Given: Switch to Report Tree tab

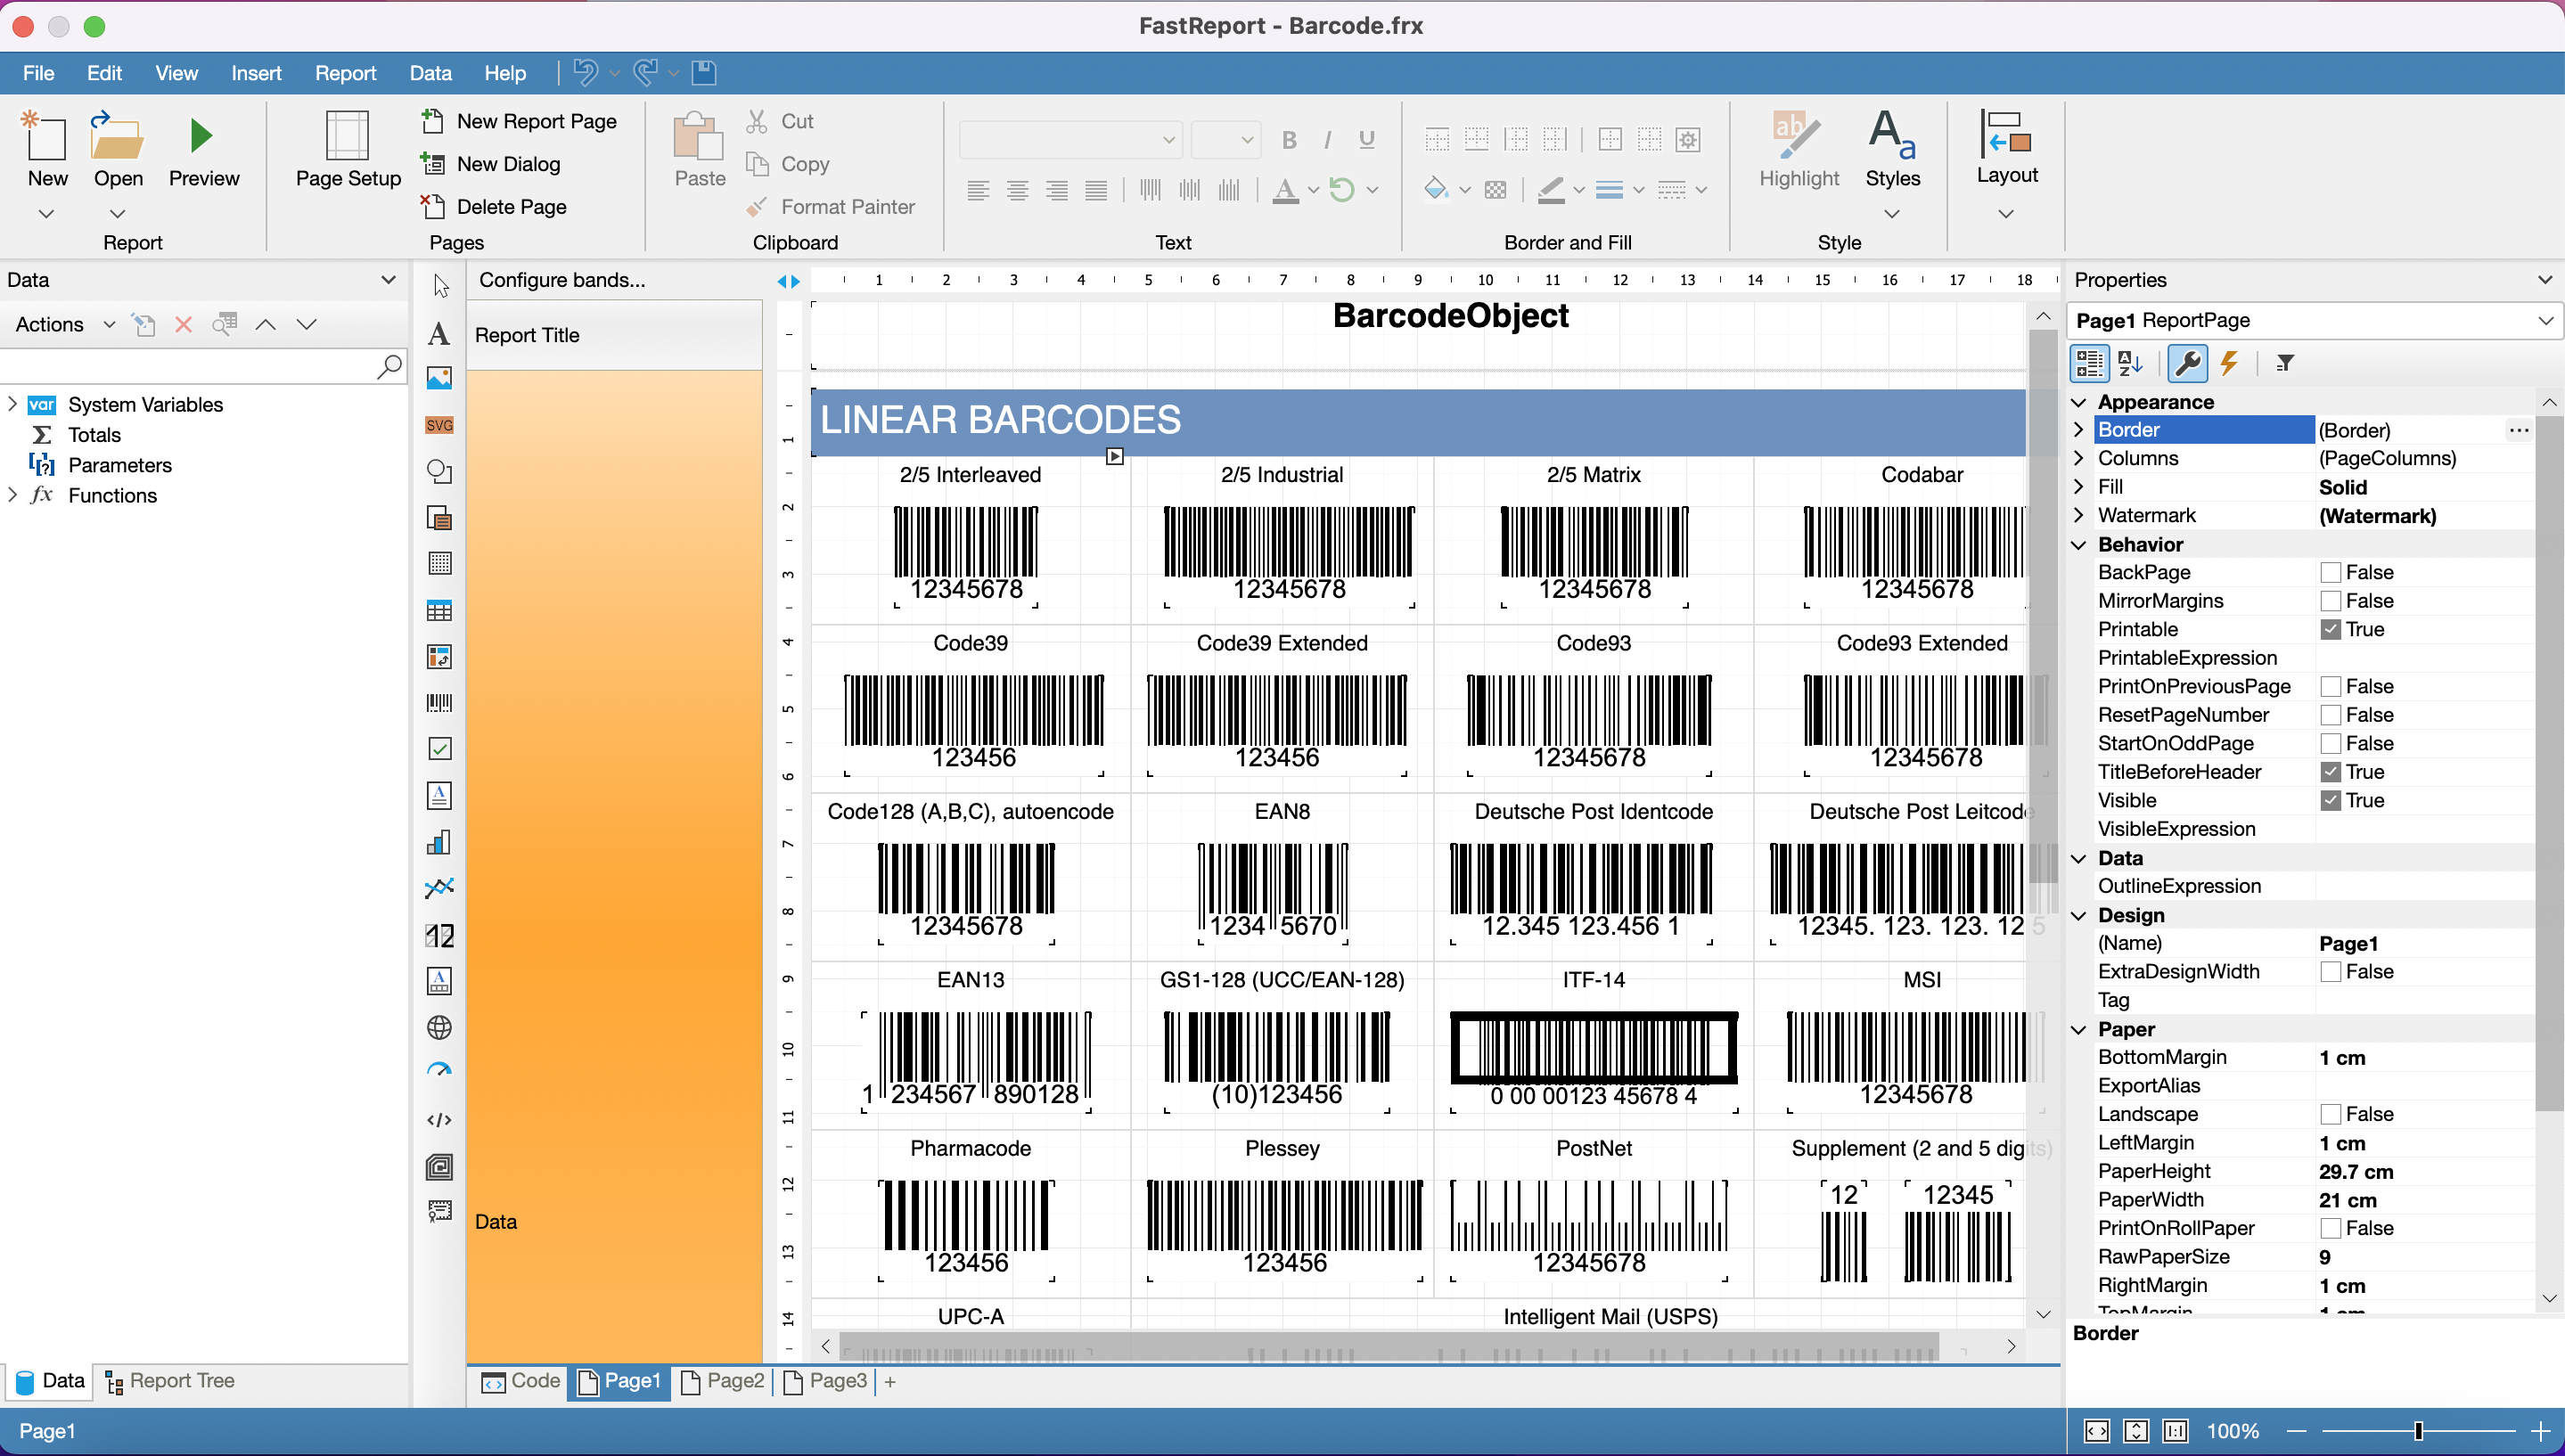Looking at the screenshot, I should (x=170, y=1381).
